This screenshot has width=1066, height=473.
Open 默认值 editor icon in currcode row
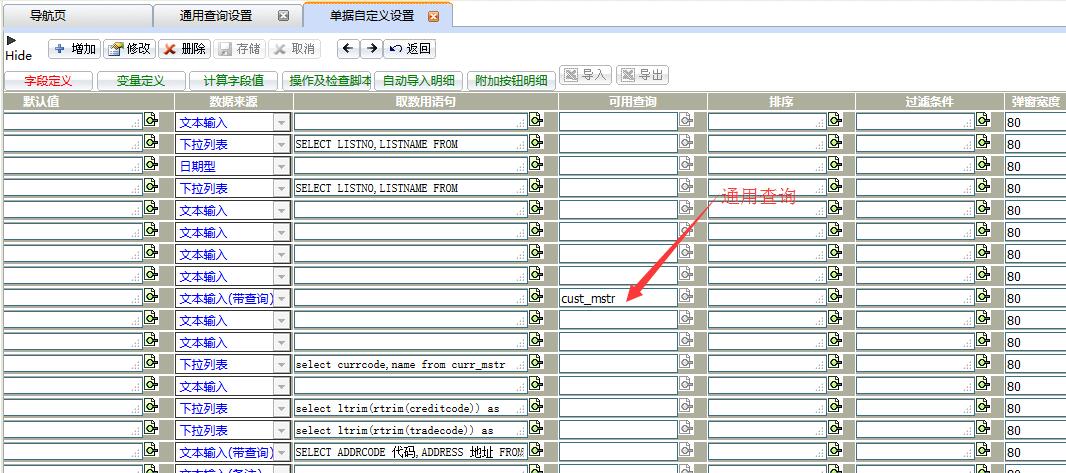coord(151,362)
